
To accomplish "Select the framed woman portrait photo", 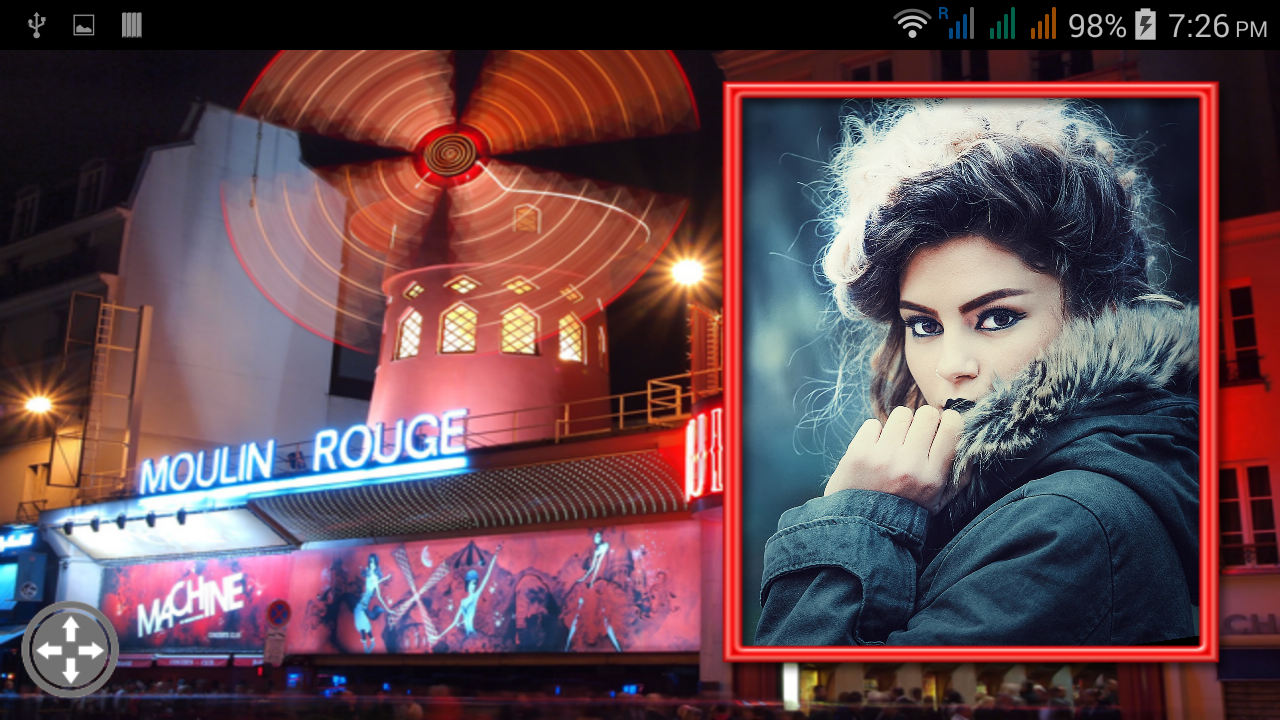I will coord(971,372).
